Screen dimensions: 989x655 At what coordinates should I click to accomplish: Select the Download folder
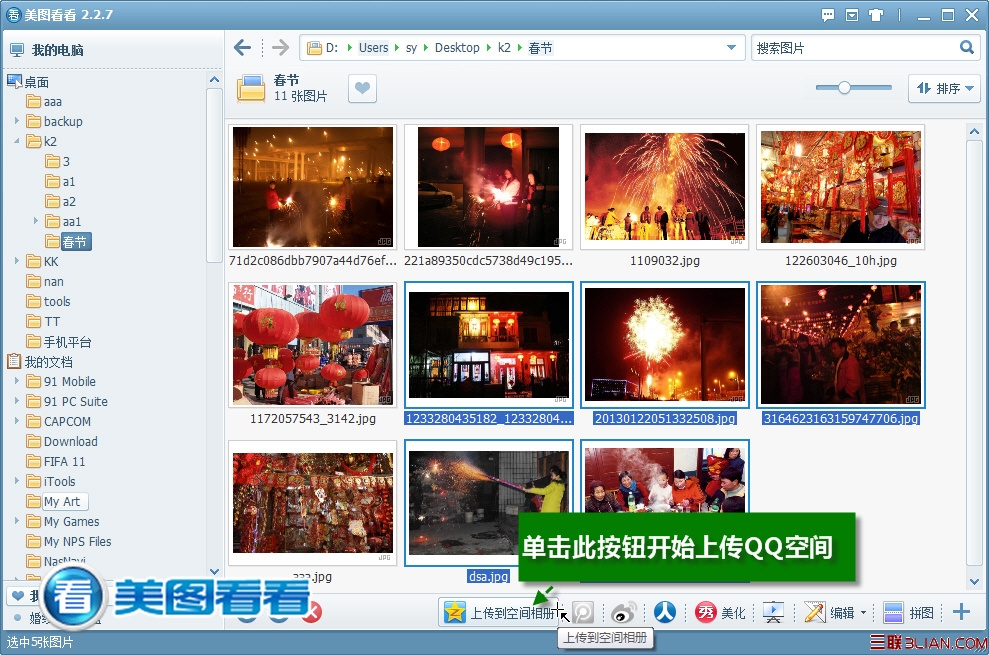coord(62,442)
